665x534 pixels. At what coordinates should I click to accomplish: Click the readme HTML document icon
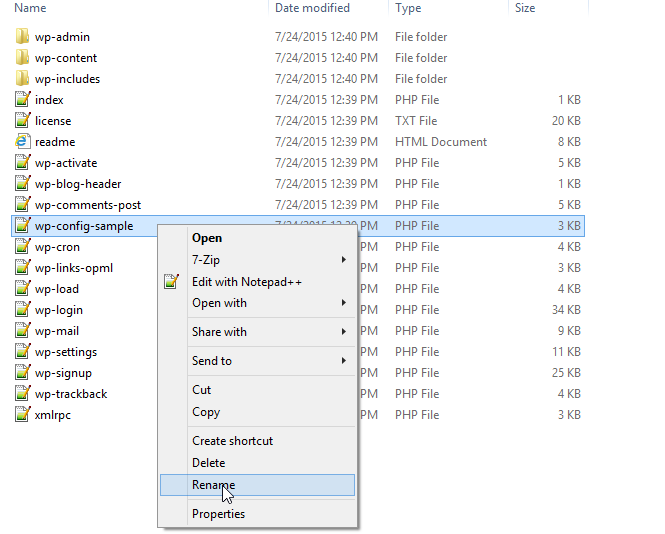coord(23,141)
